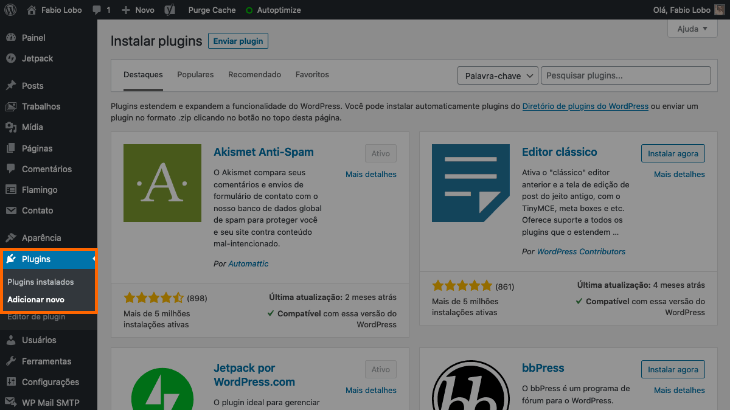This screenshot has width=730, height=410.
Task: Click the (861) rating count text
Action: tap(505, 287)
